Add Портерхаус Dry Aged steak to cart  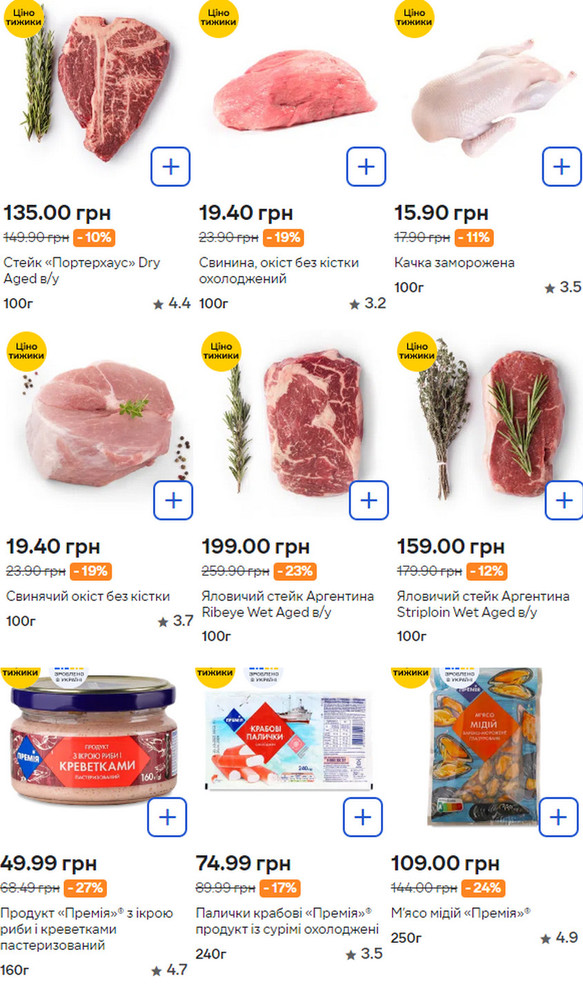[170, 166]
